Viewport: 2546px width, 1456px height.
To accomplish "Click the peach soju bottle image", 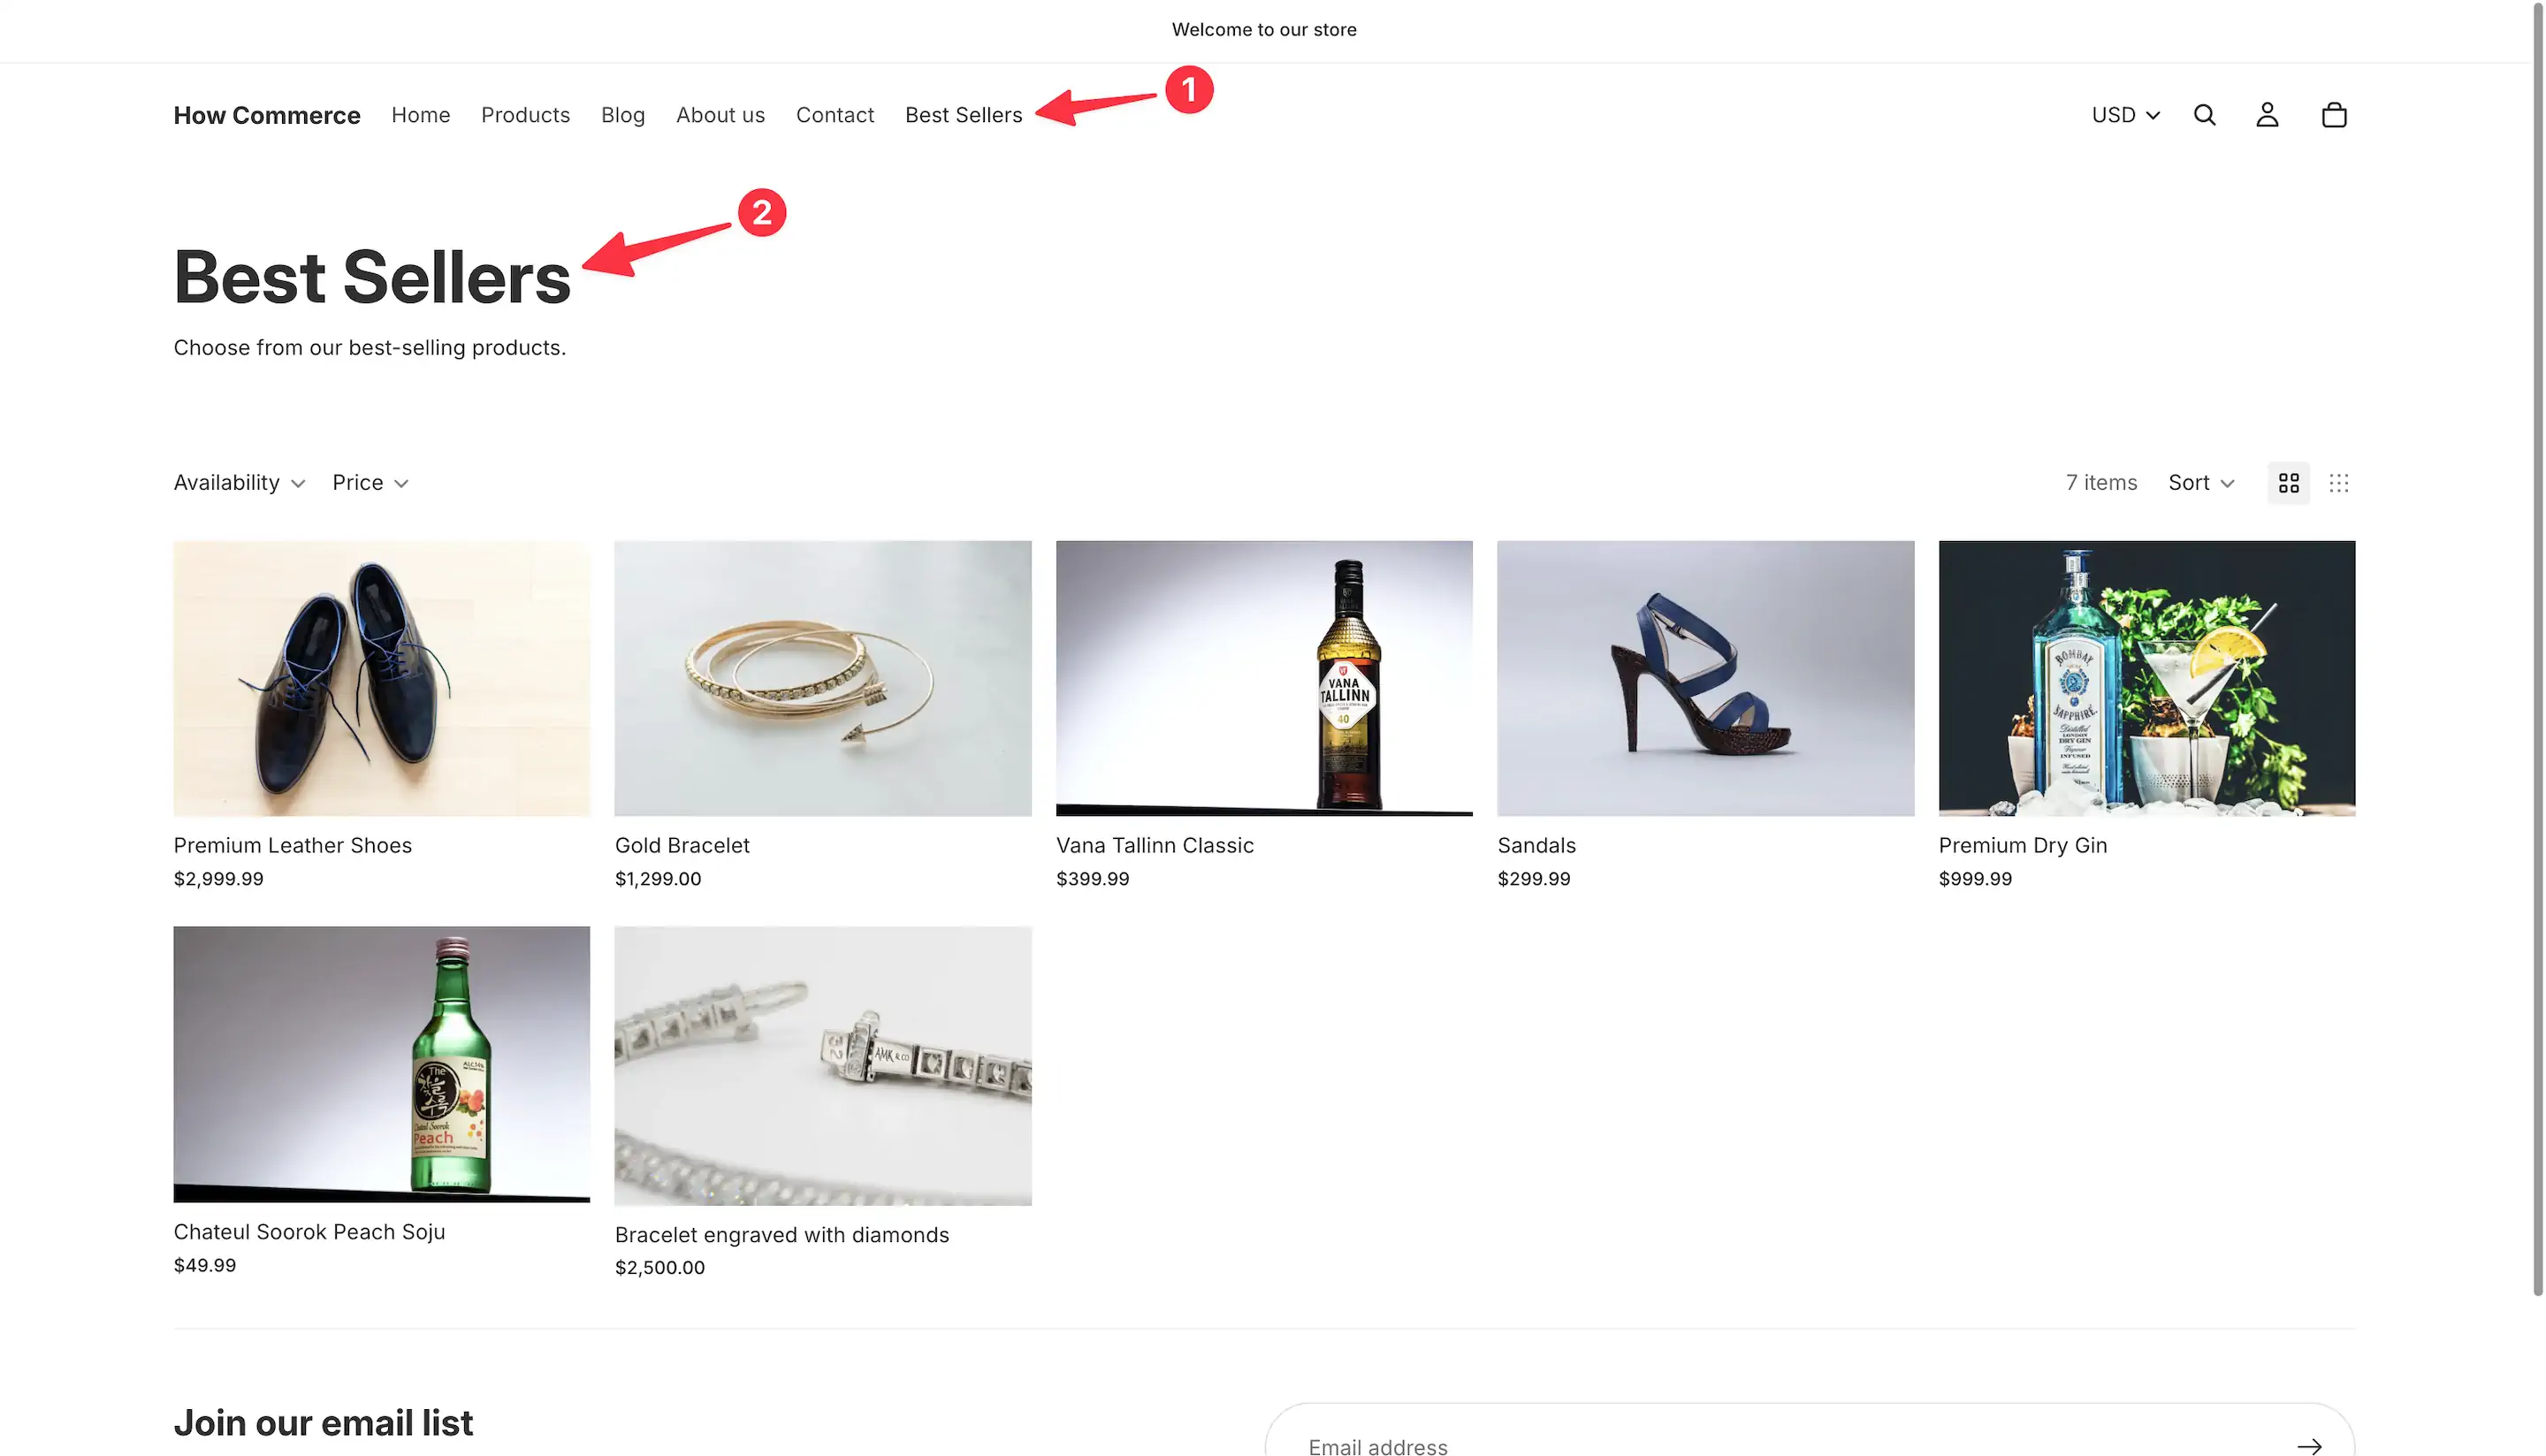I will pos(382,1064).
